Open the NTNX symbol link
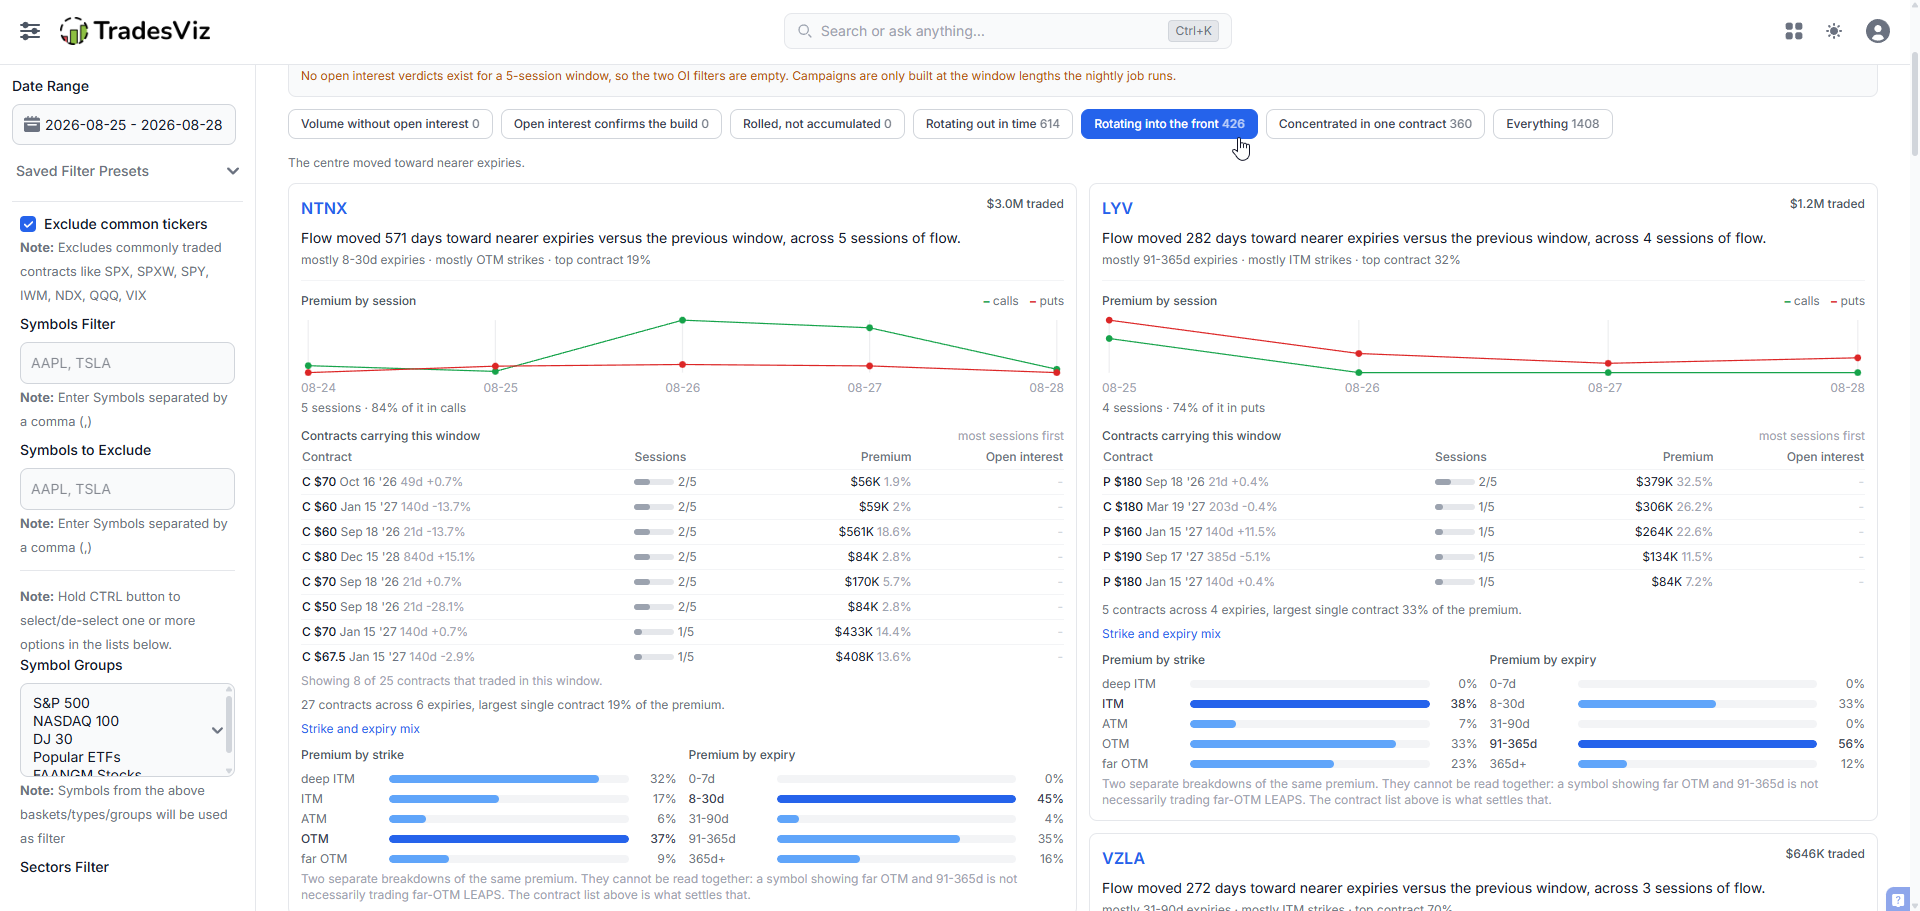 coord(324,208)
